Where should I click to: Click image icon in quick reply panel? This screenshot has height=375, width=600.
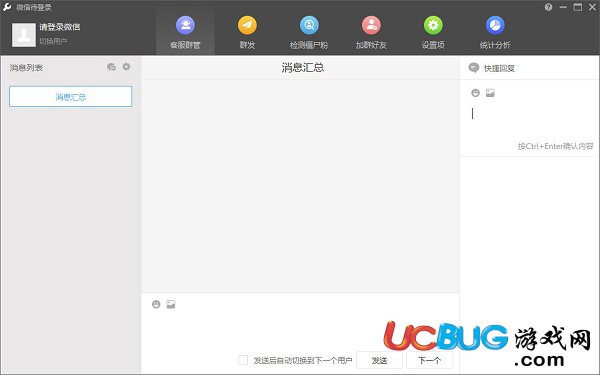coord(490,93)
